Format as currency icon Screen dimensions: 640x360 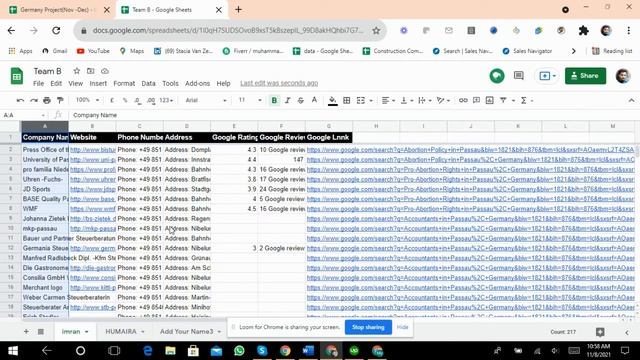click(x=112, y=100)
